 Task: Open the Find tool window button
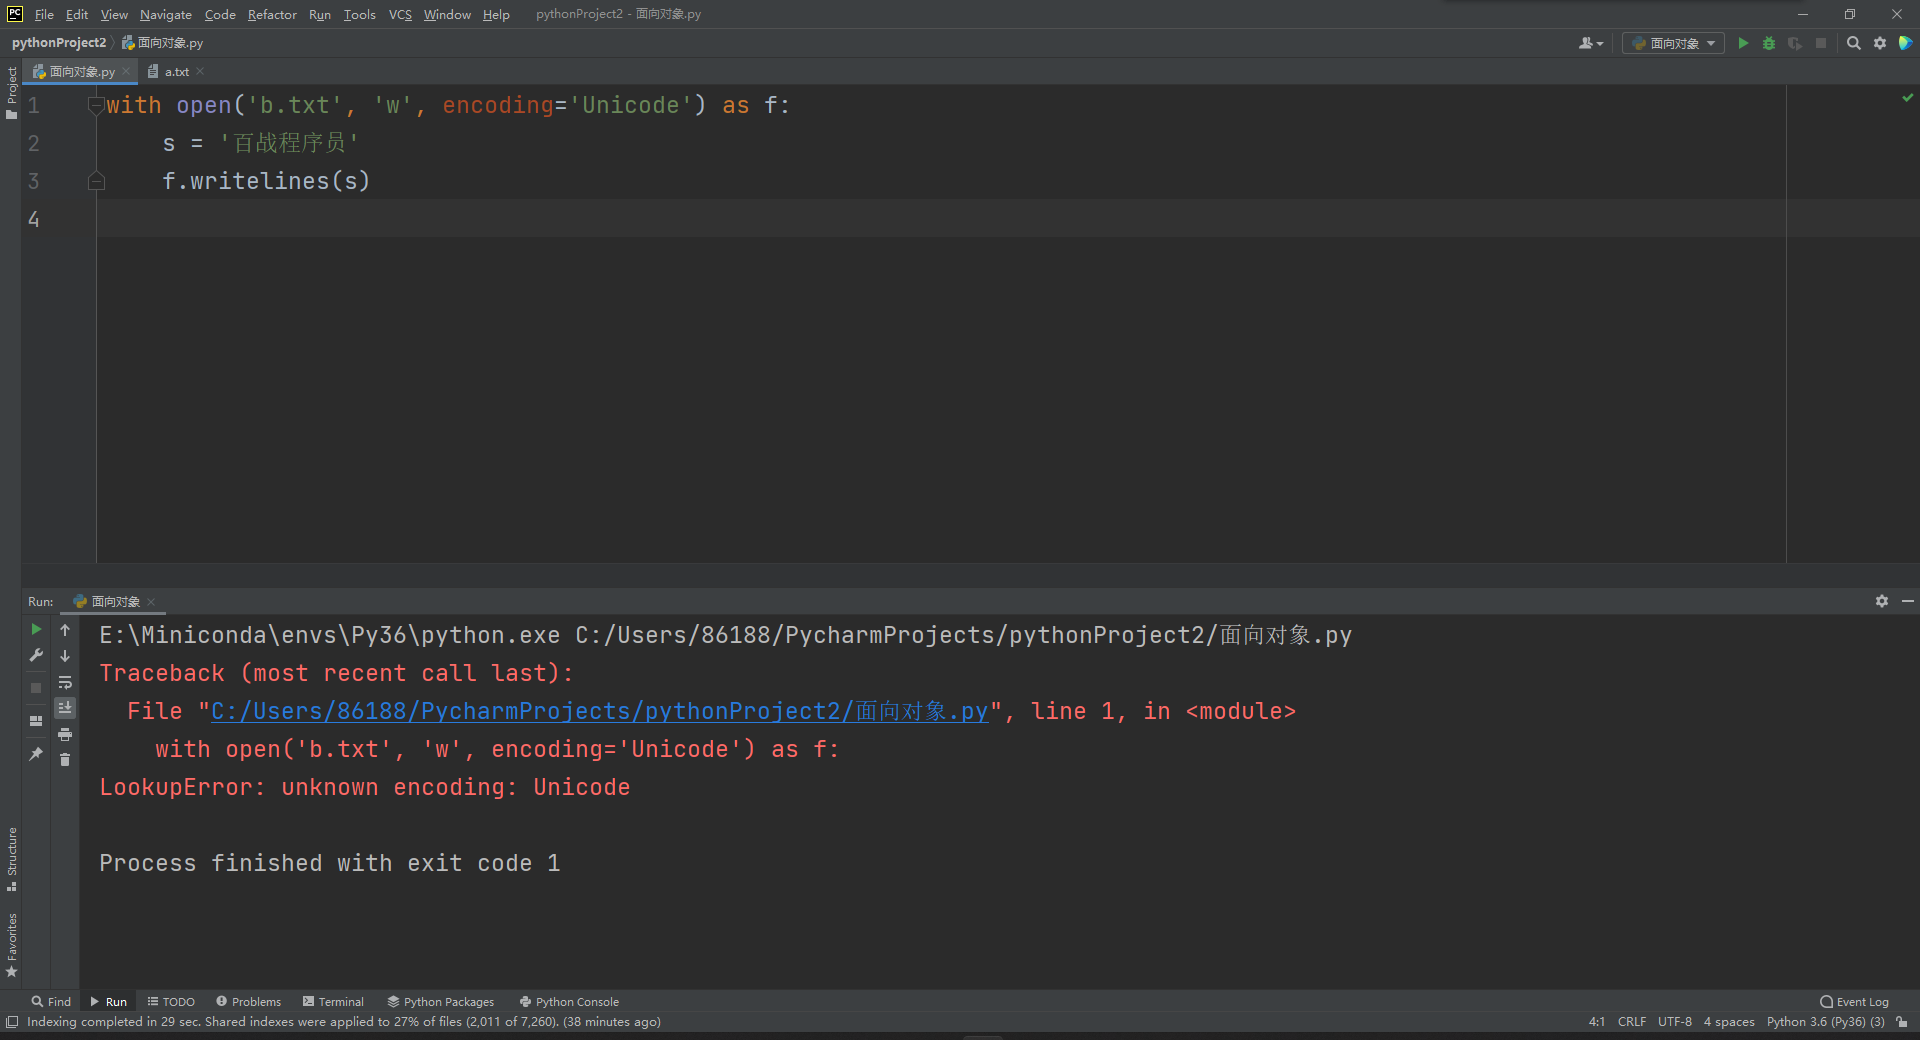coord(51,1001)
